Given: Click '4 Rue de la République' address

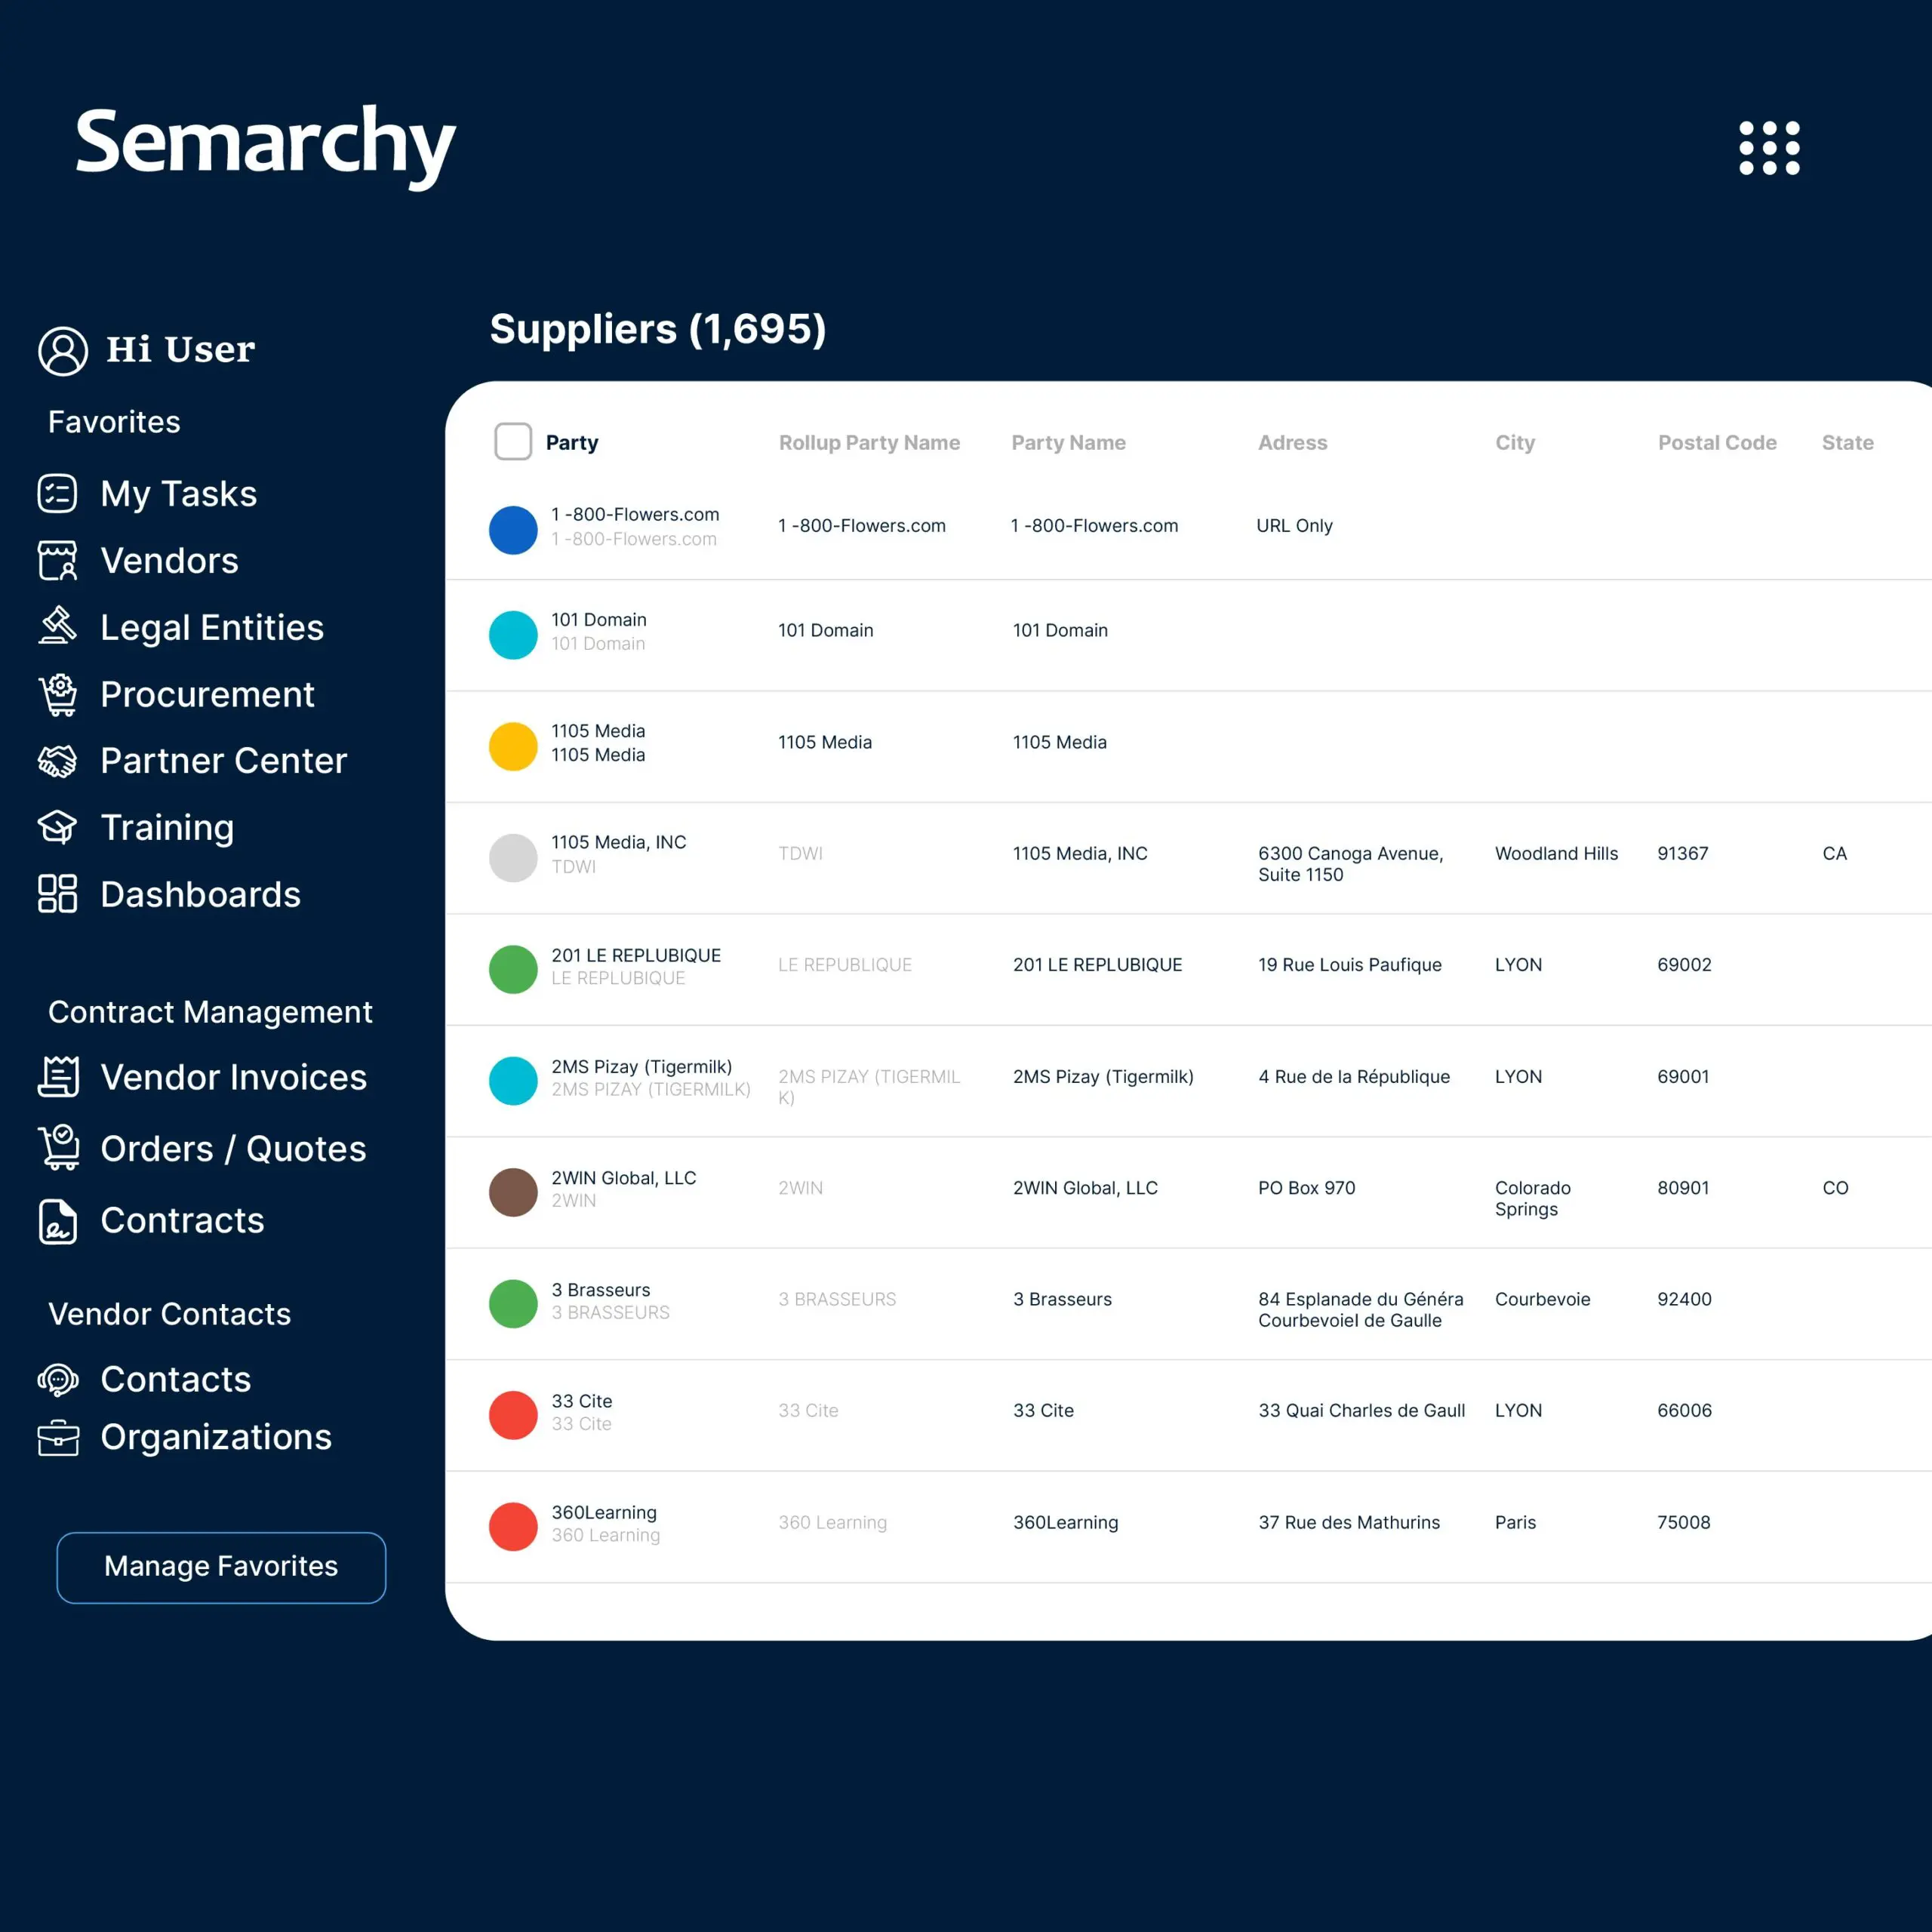Looking at the screenshot, I should point(1354,1077).
